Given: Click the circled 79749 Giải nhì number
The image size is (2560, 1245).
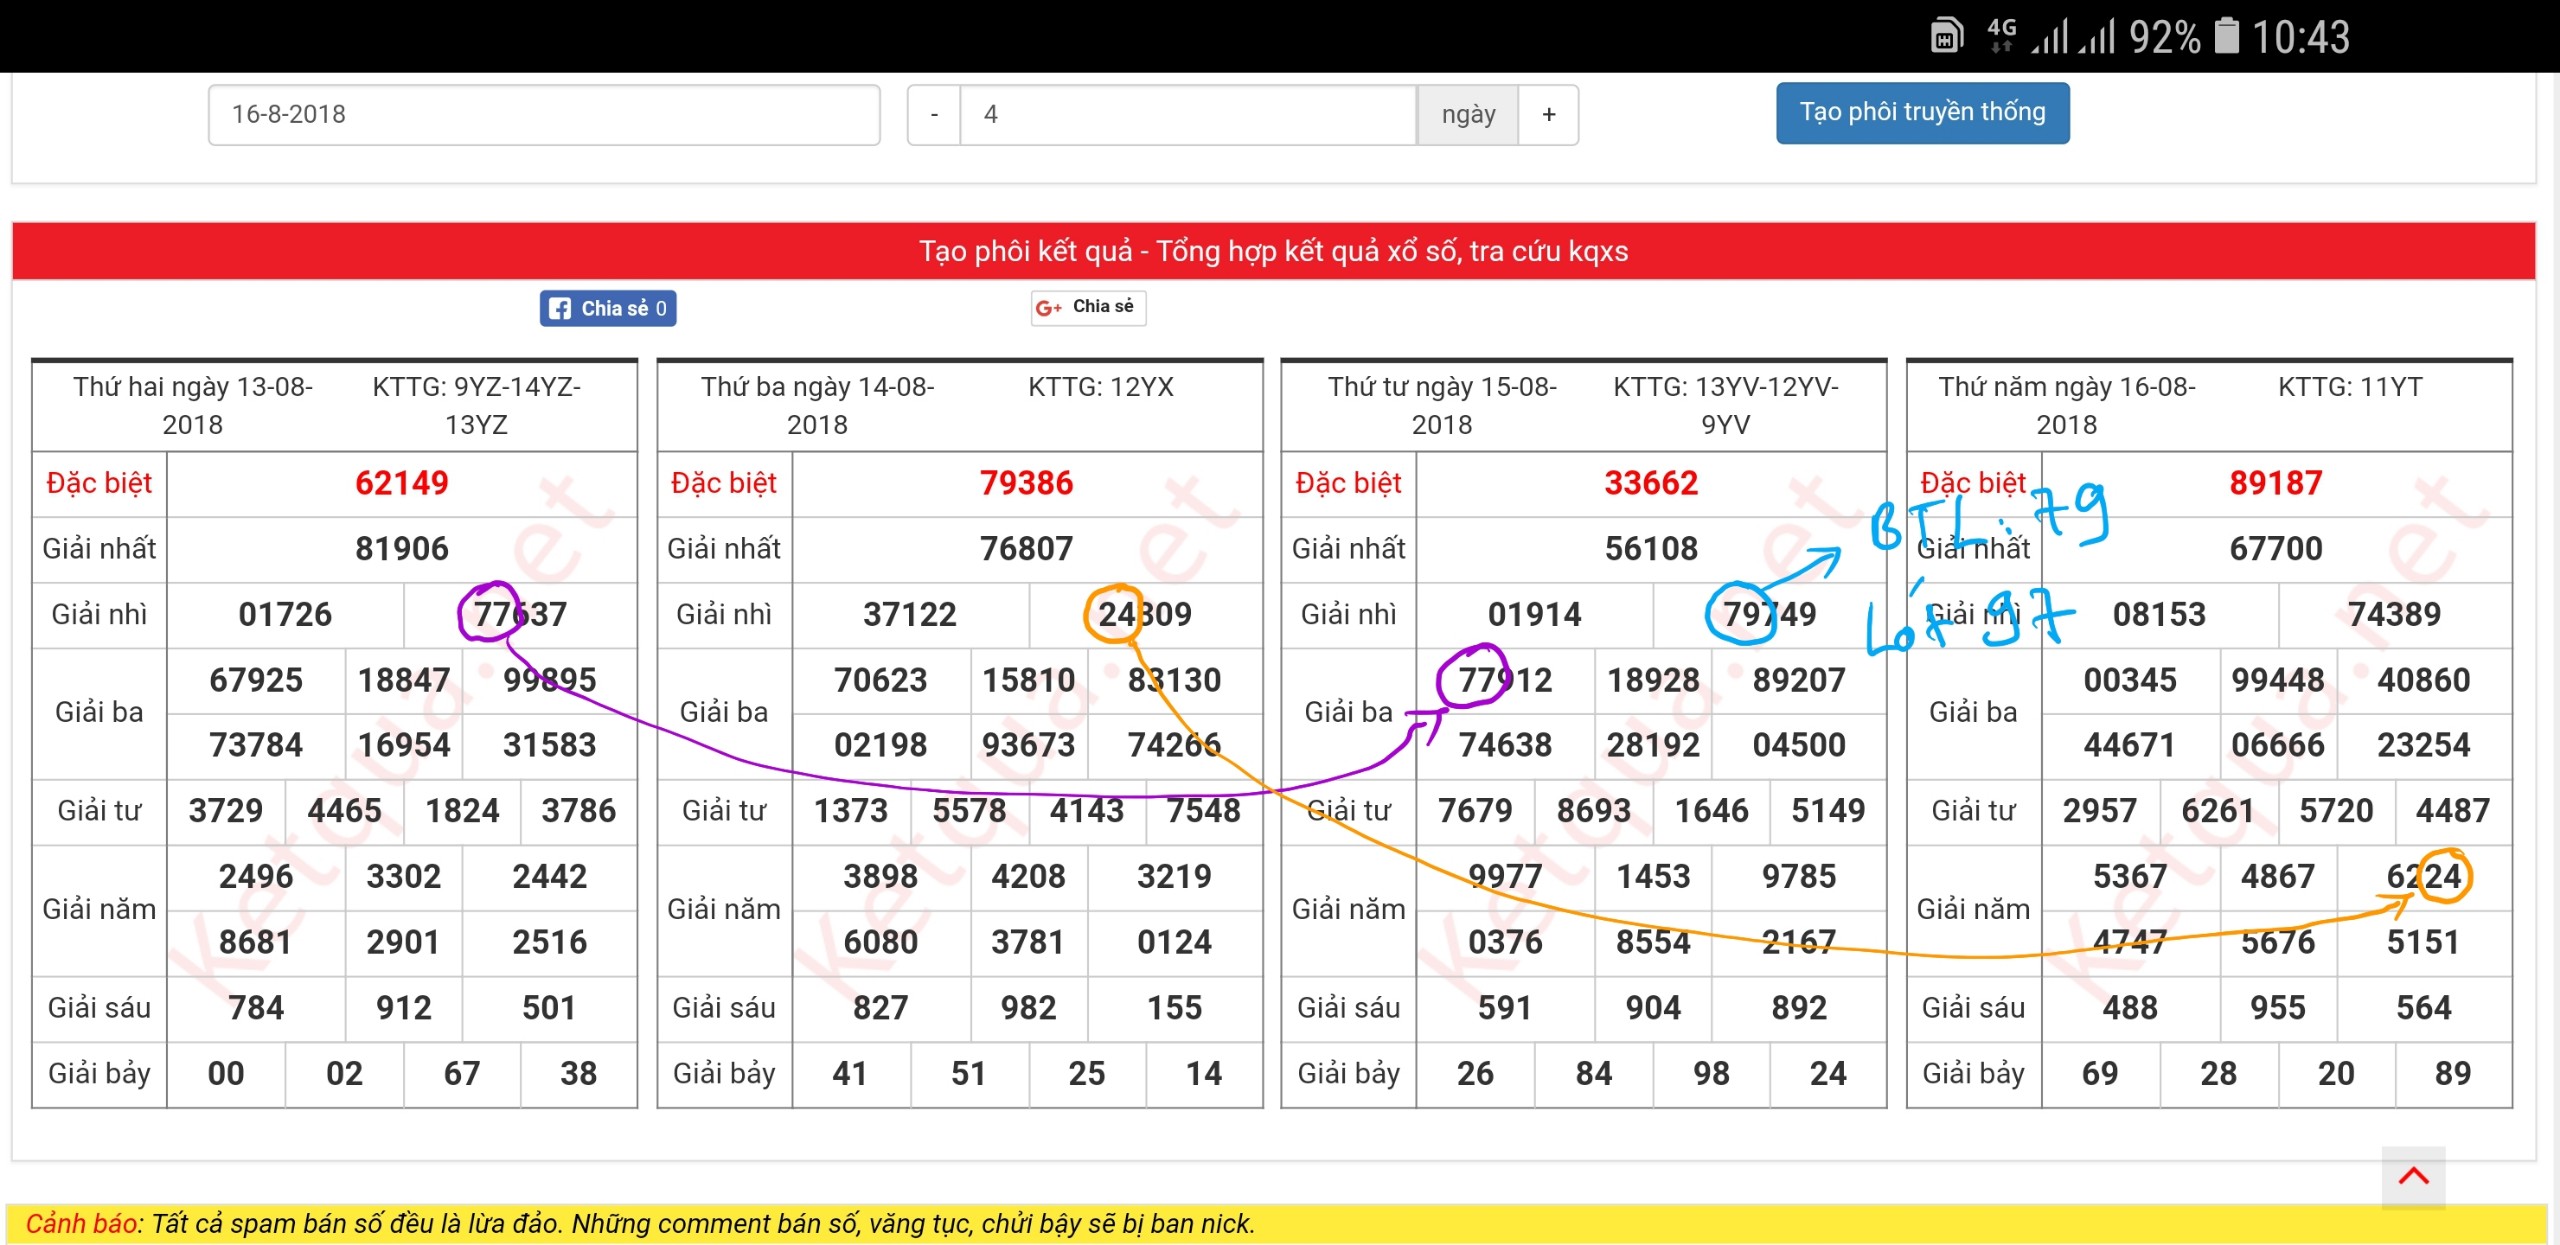Looking at the screenshot, I should (x=1768, y=614).
